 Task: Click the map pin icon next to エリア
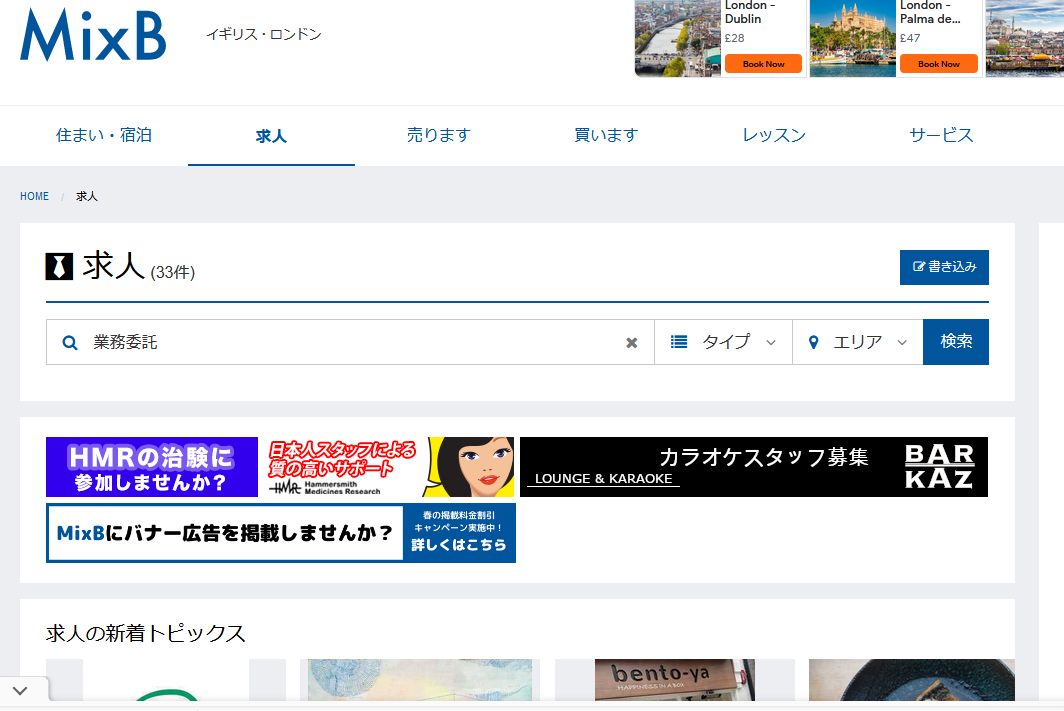tap(814, 342)
